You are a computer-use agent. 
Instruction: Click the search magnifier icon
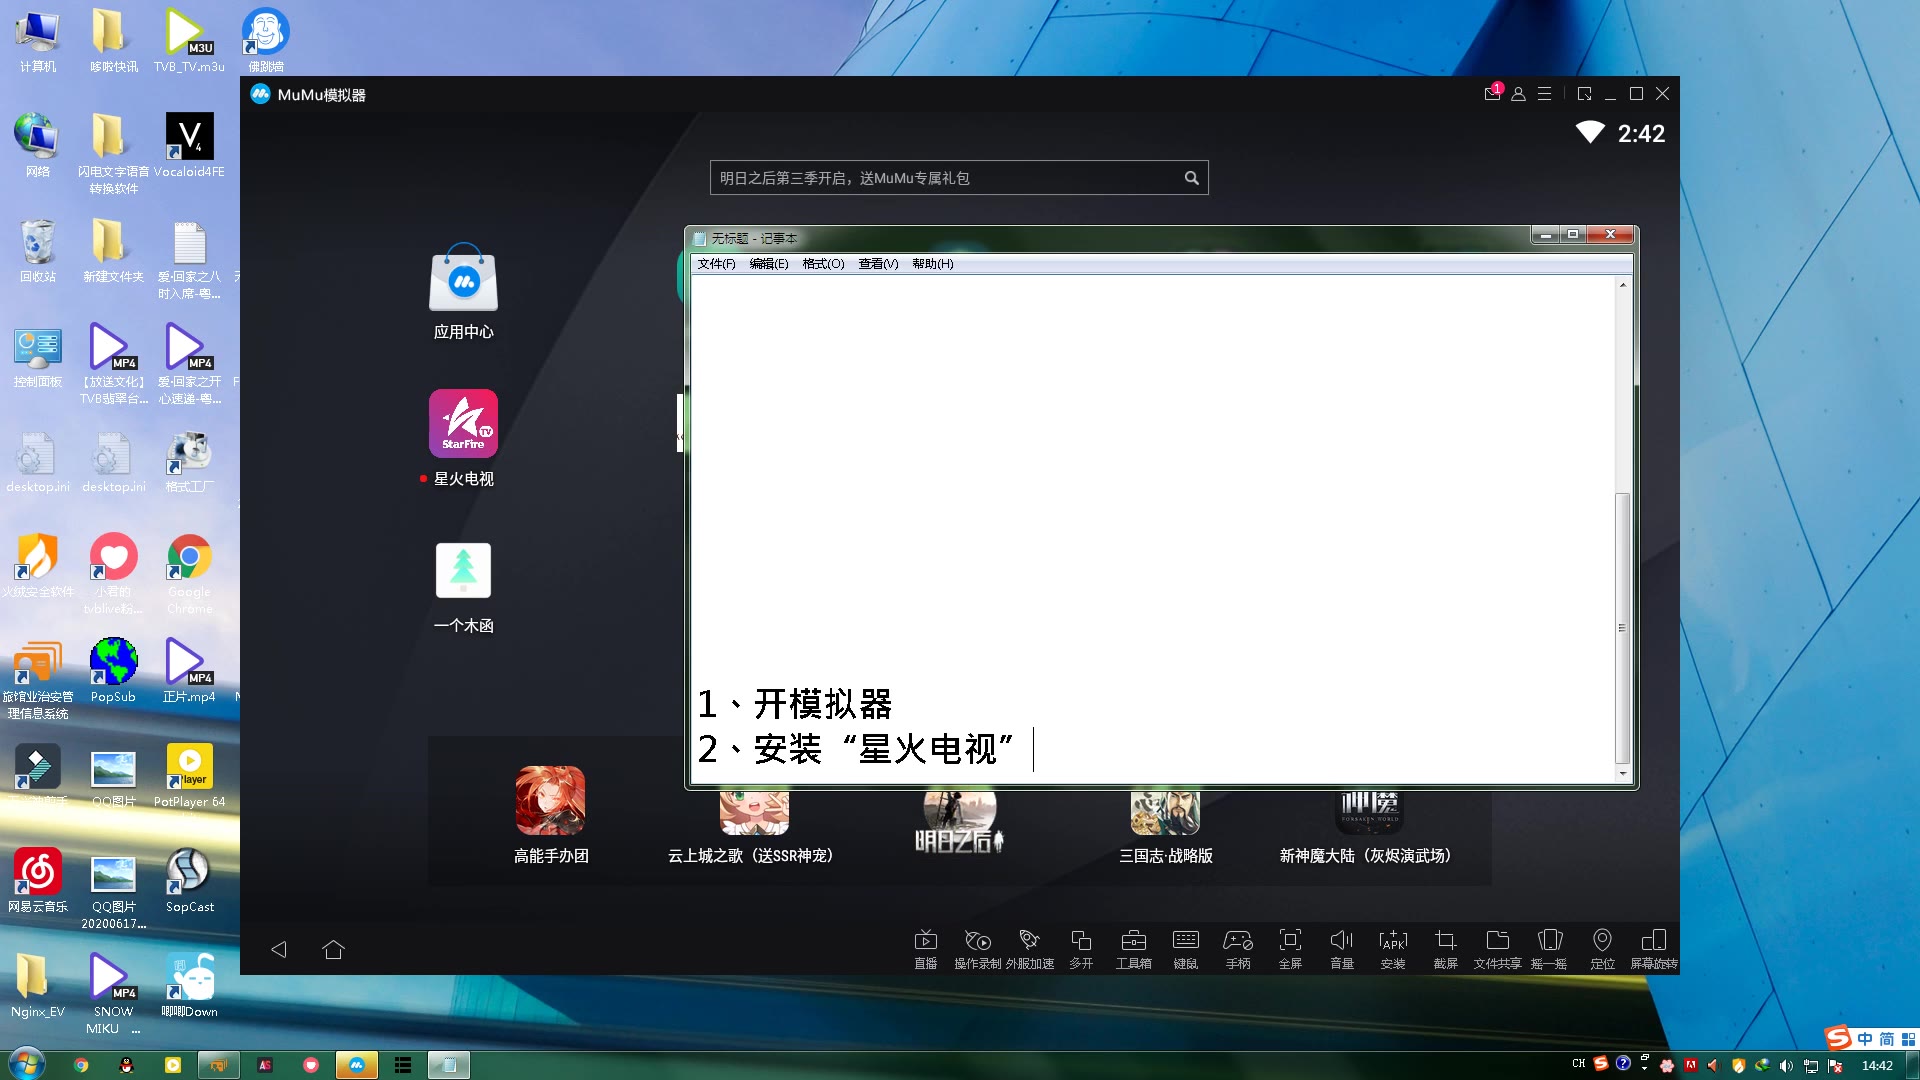[x=1191, y=178]
